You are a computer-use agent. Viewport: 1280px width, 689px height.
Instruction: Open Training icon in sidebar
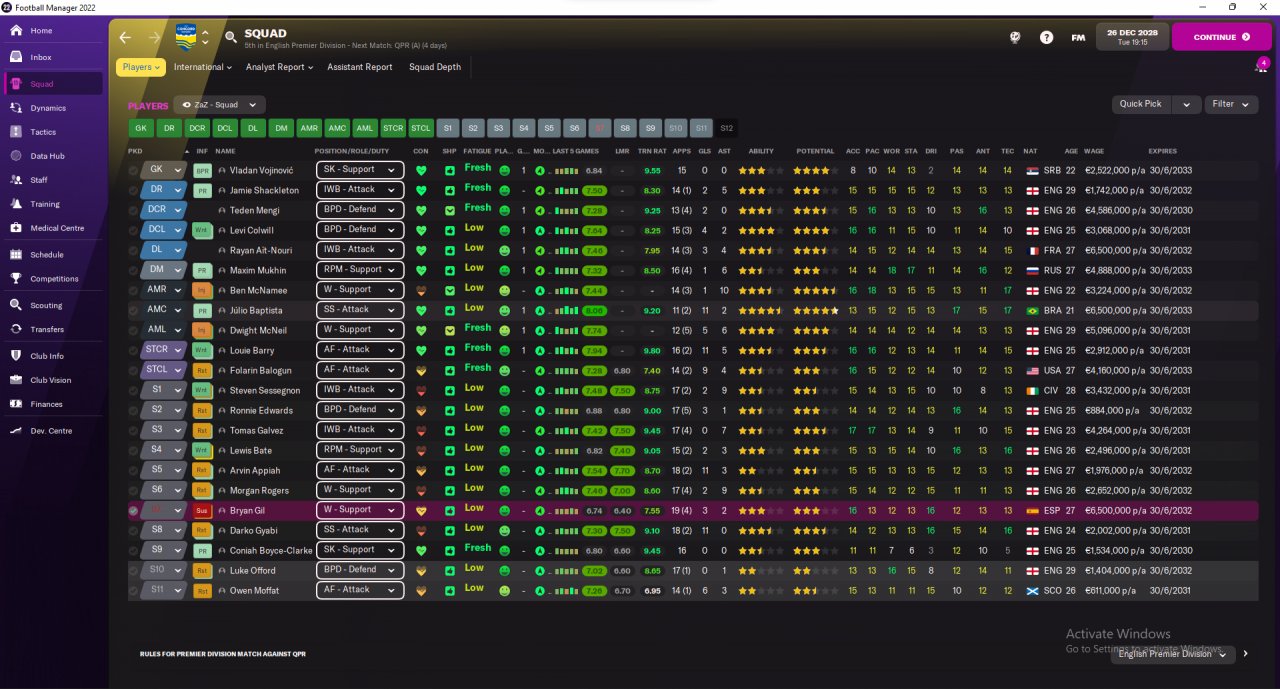click(16, 204)
